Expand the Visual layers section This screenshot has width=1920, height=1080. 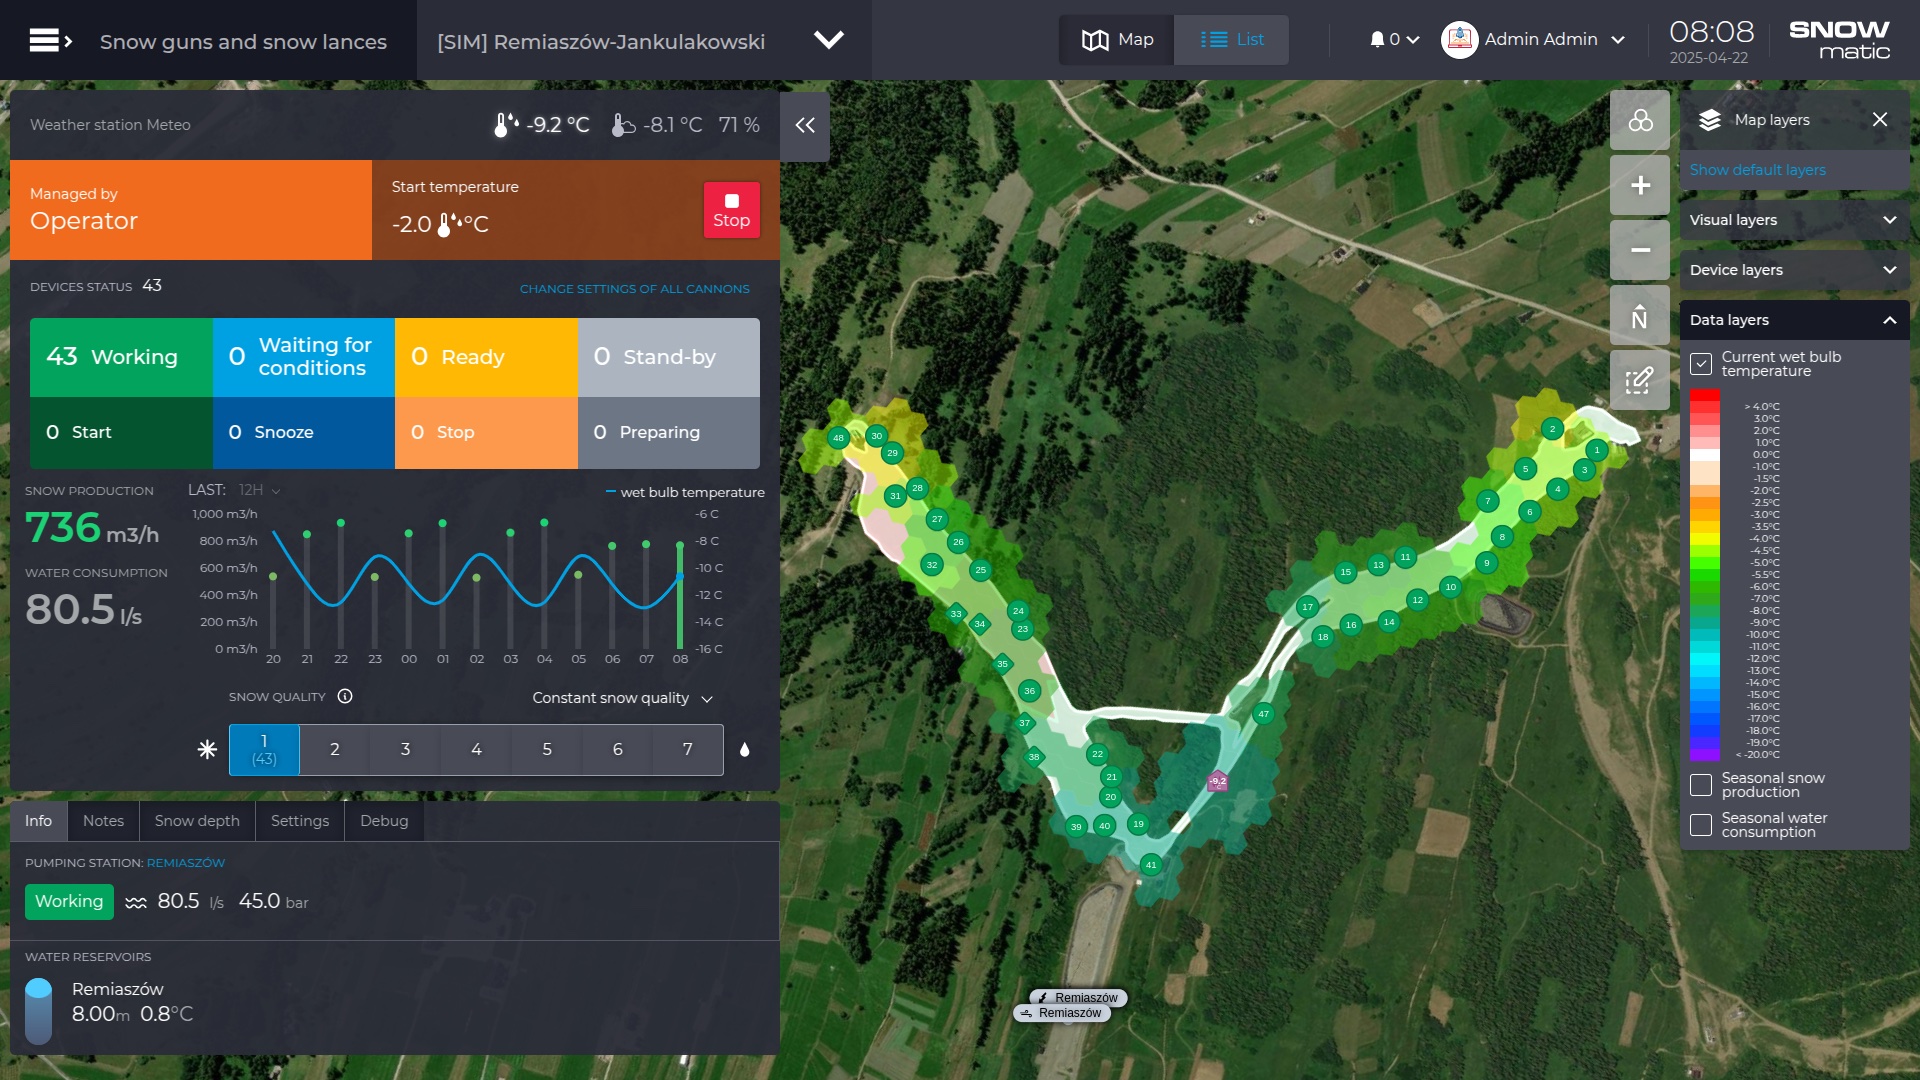1794,220
